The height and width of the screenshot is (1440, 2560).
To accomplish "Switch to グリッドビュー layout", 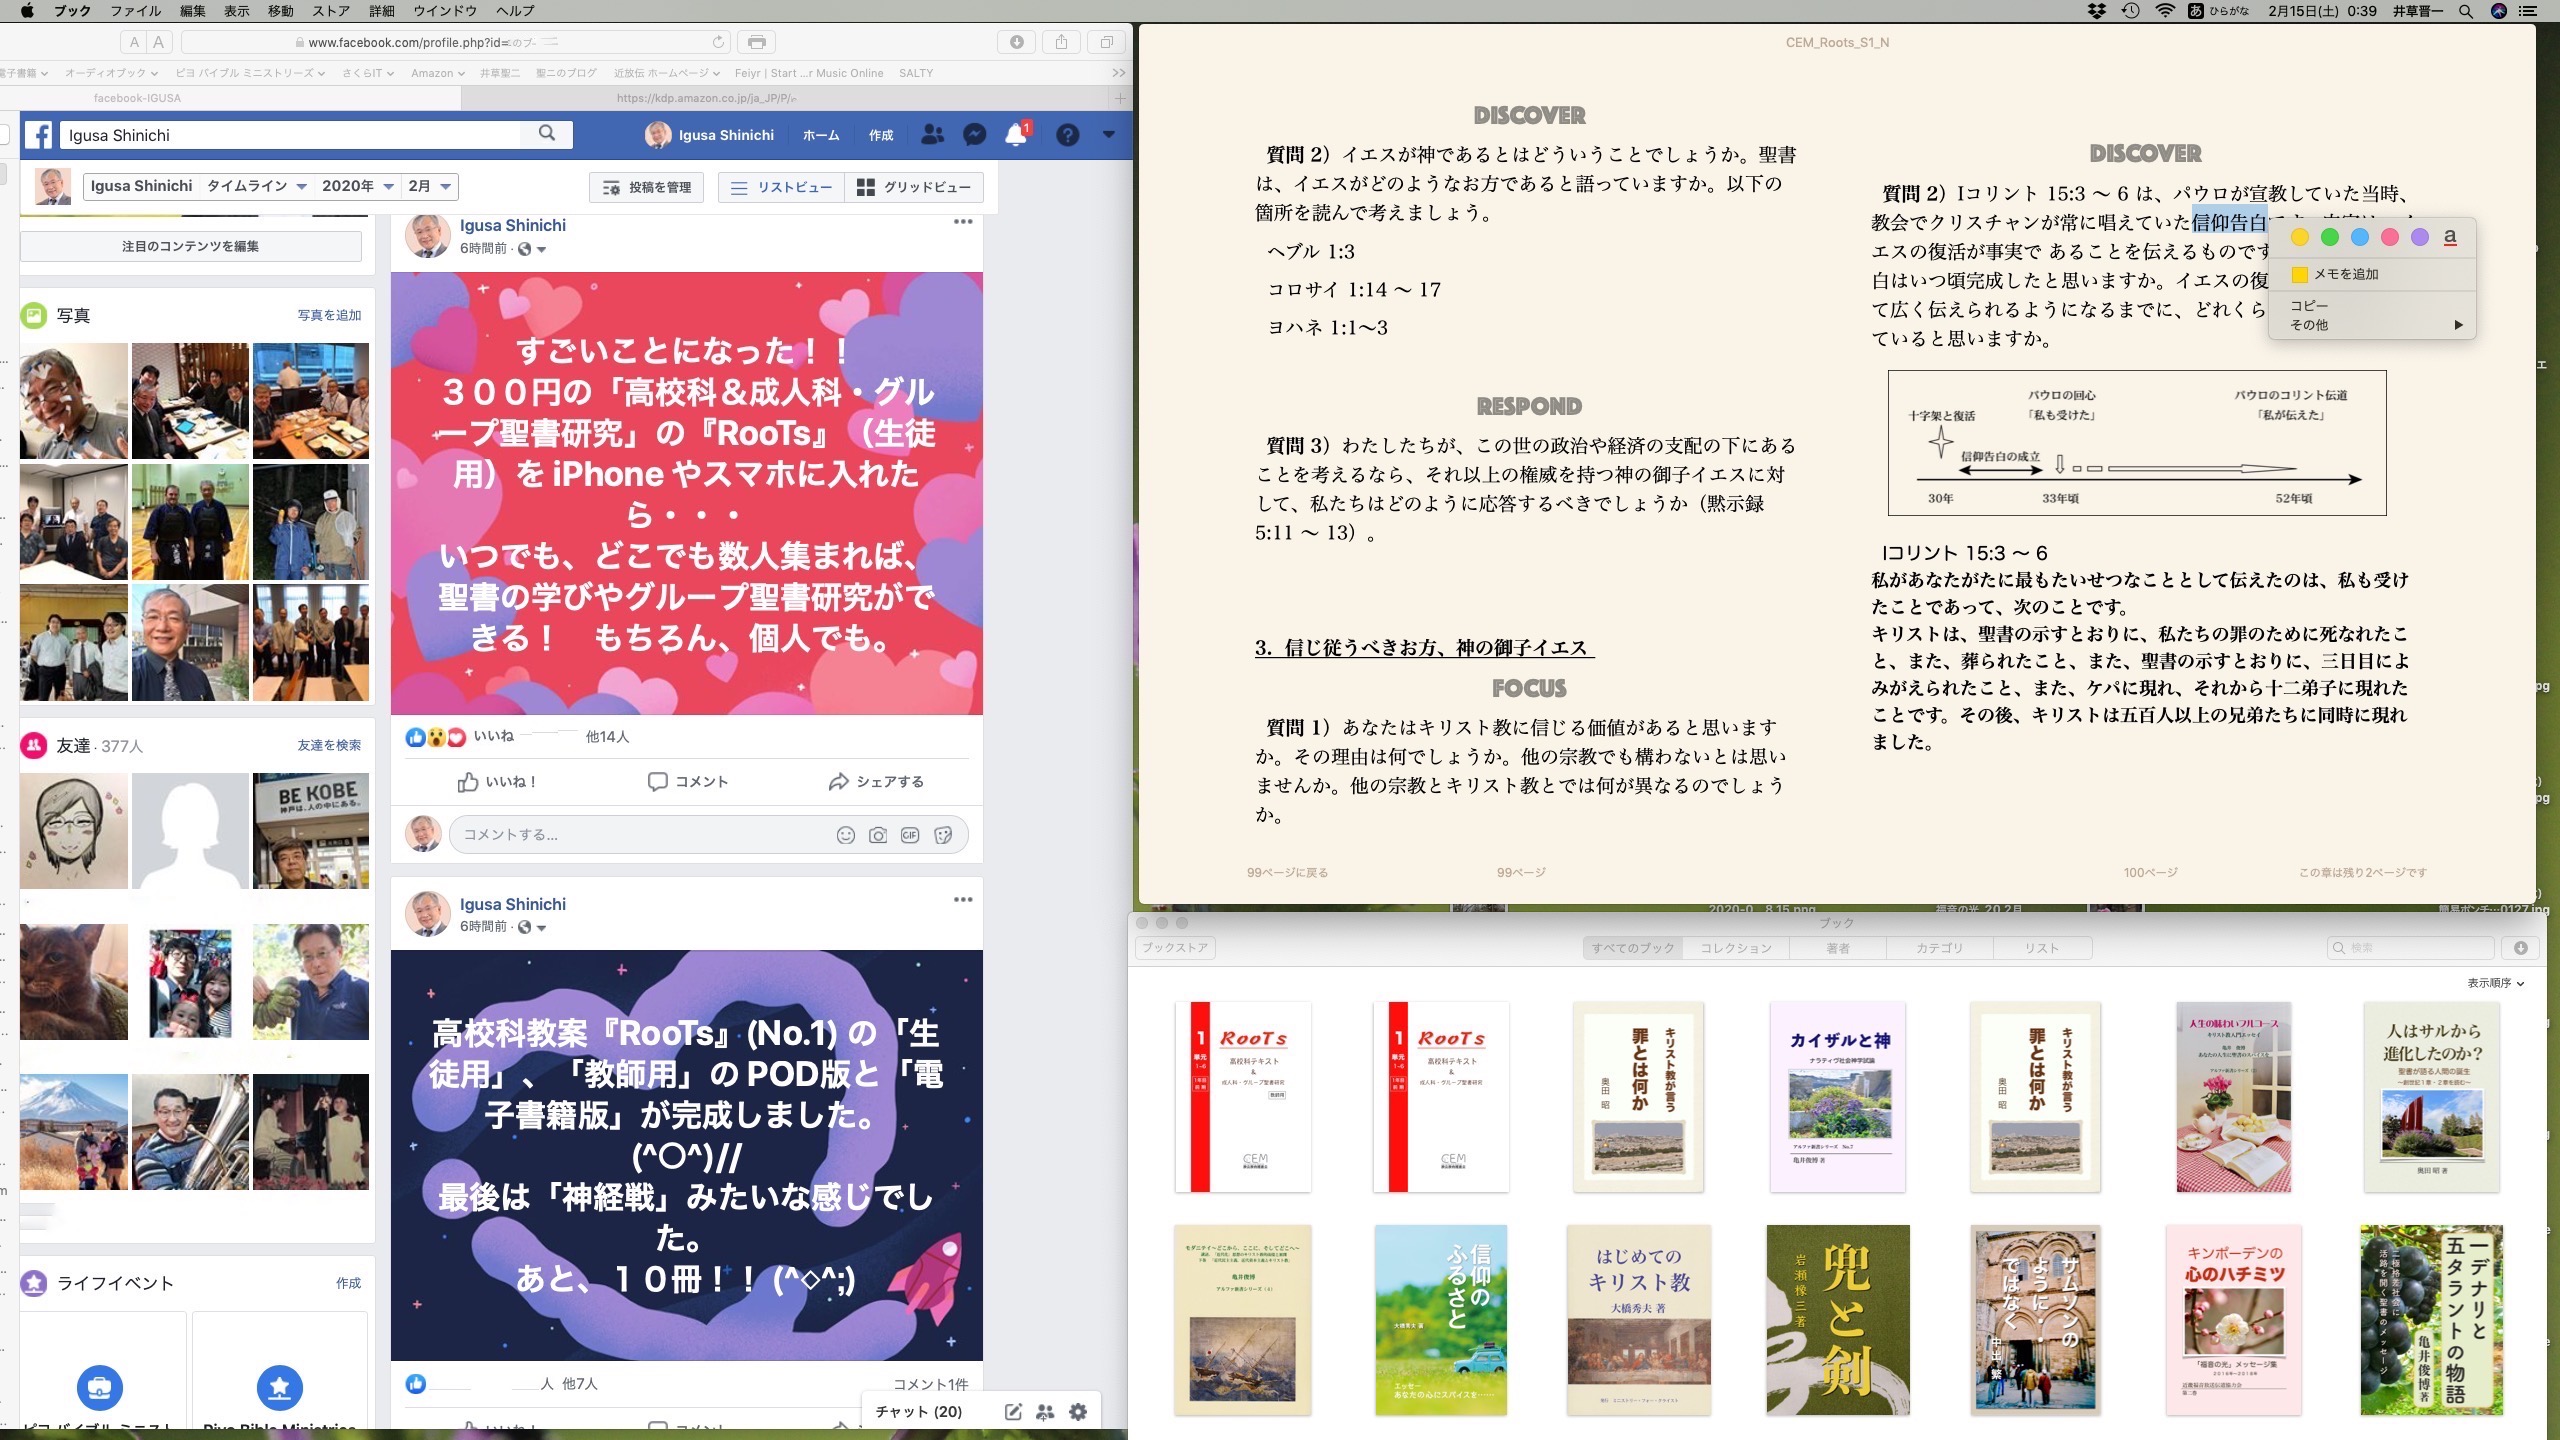I will click(914, 187).
